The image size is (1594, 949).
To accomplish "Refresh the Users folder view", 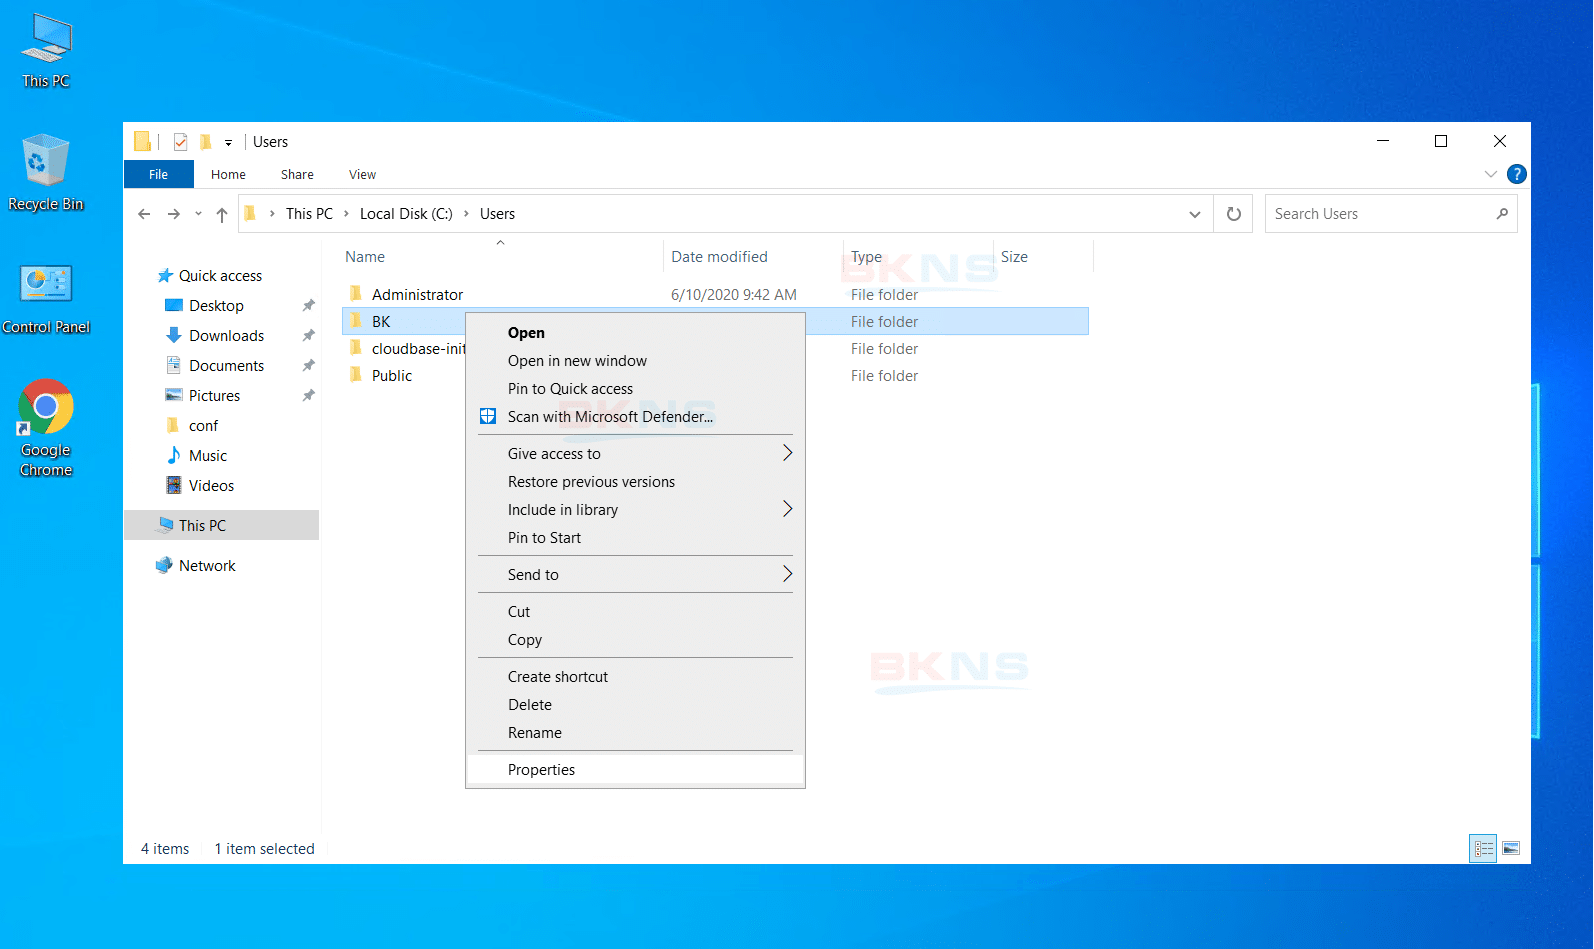I will 1234,214.
